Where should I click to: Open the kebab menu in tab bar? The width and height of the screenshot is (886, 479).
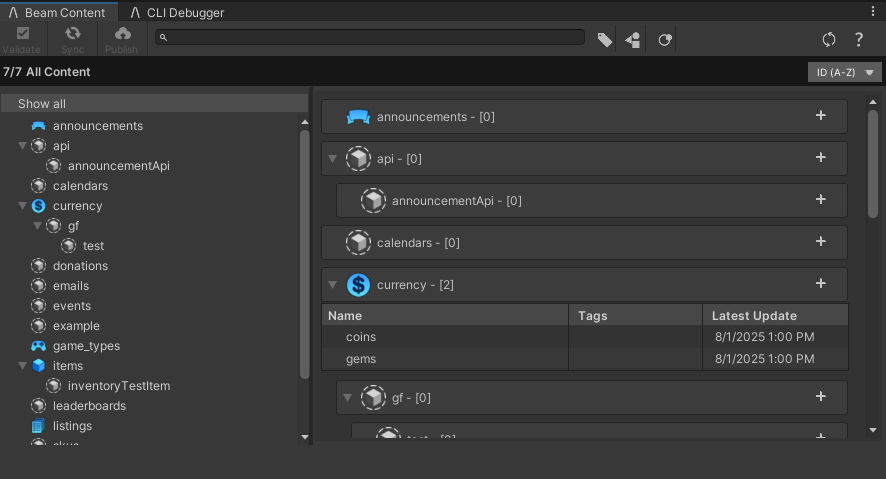coord(873,11)
